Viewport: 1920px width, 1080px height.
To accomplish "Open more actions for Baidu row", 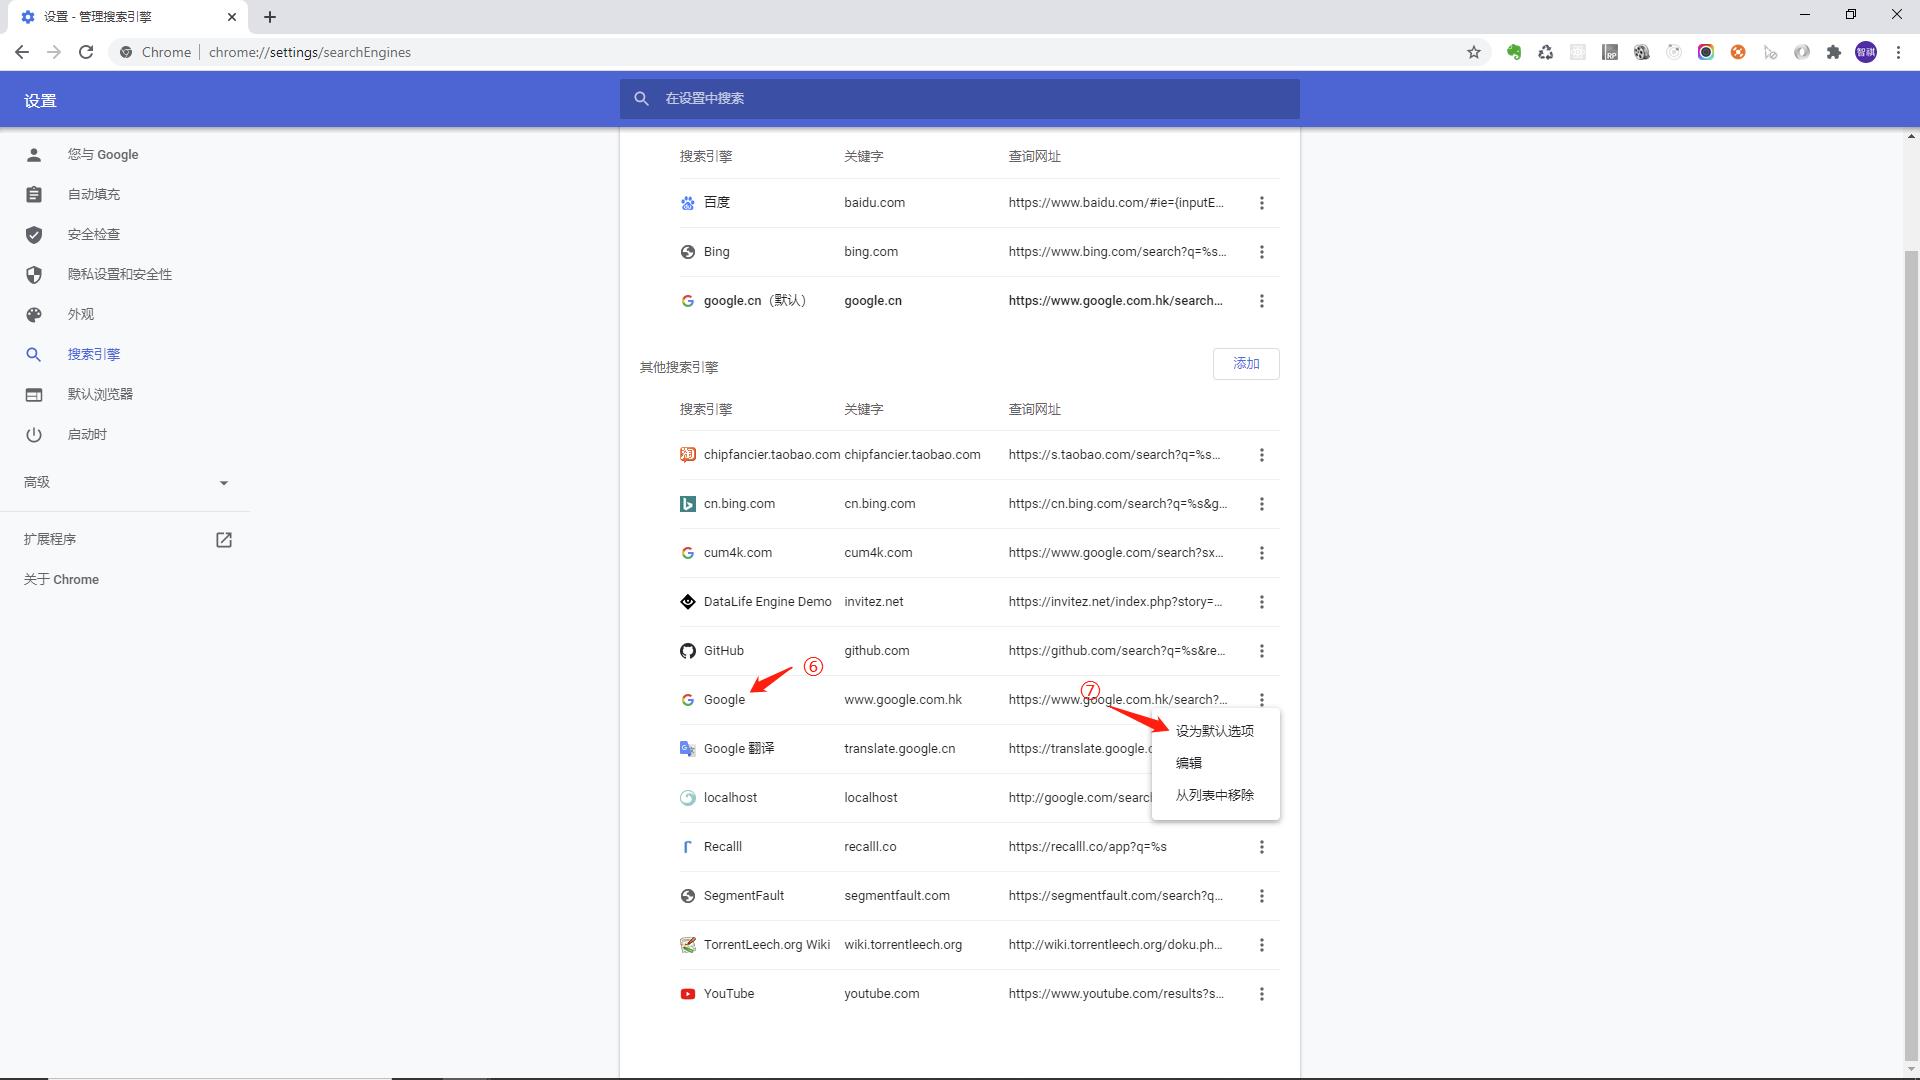I will pos(1261,203).
